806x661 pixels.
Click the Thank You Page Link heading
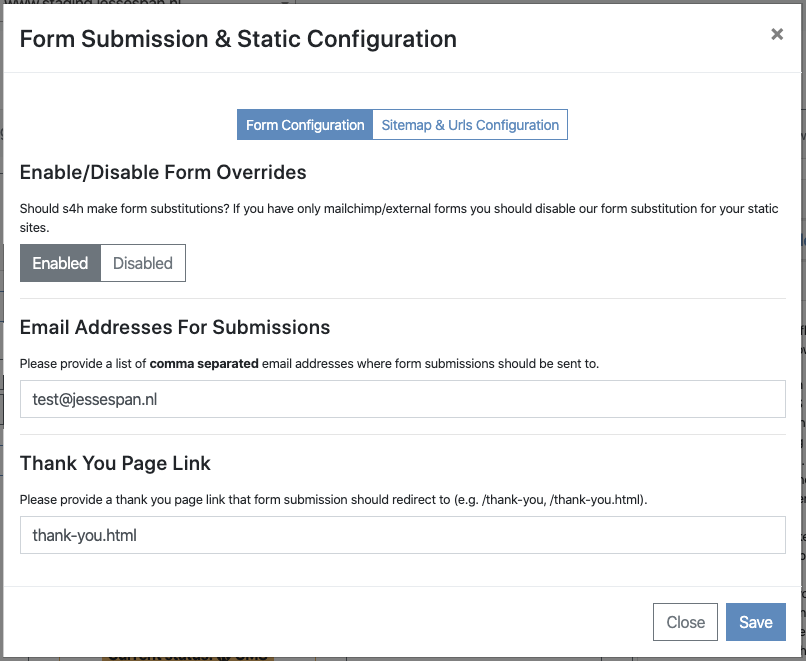pyautogui.click(x=115, y=463)
